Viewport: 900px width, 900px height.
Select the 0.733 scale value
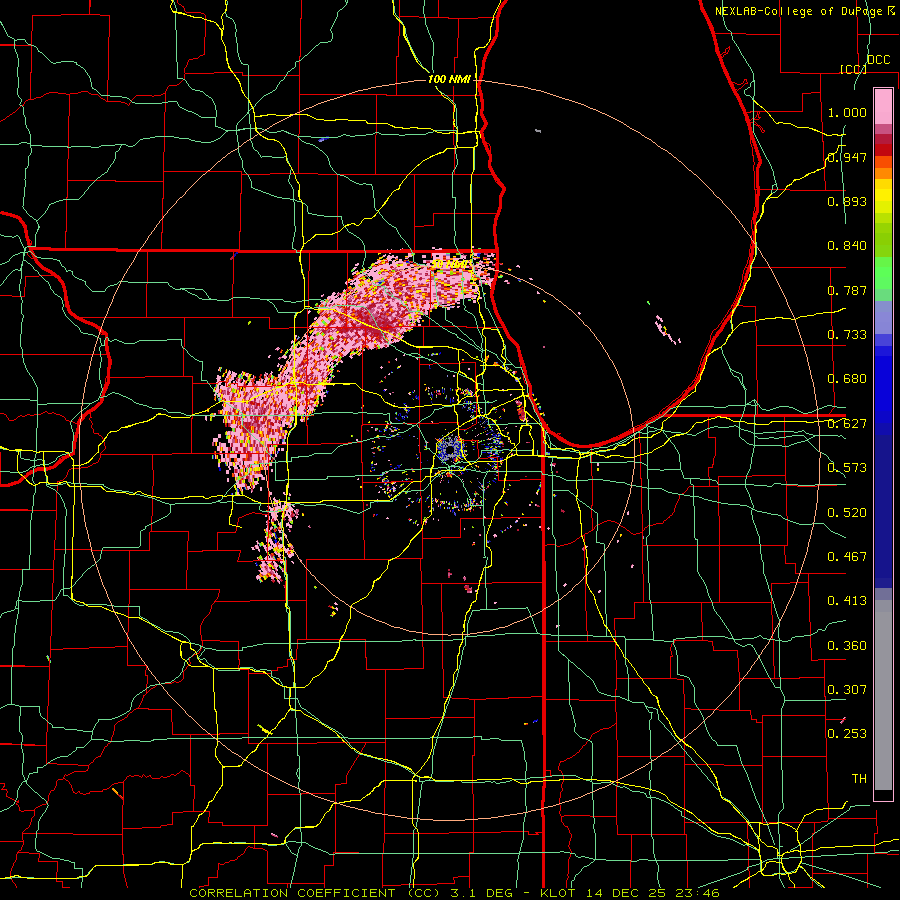847,335
